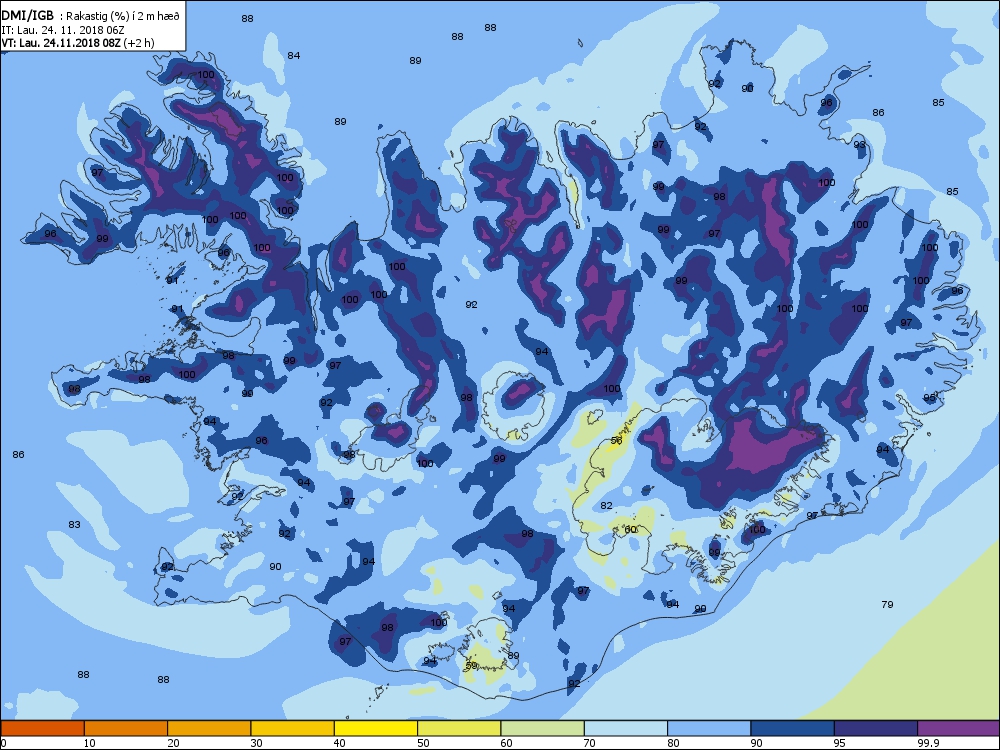Screen dimensions: 1000x750
Task: Click the 0–10 dark orange legend swatch
Action: tap(42, 728)
